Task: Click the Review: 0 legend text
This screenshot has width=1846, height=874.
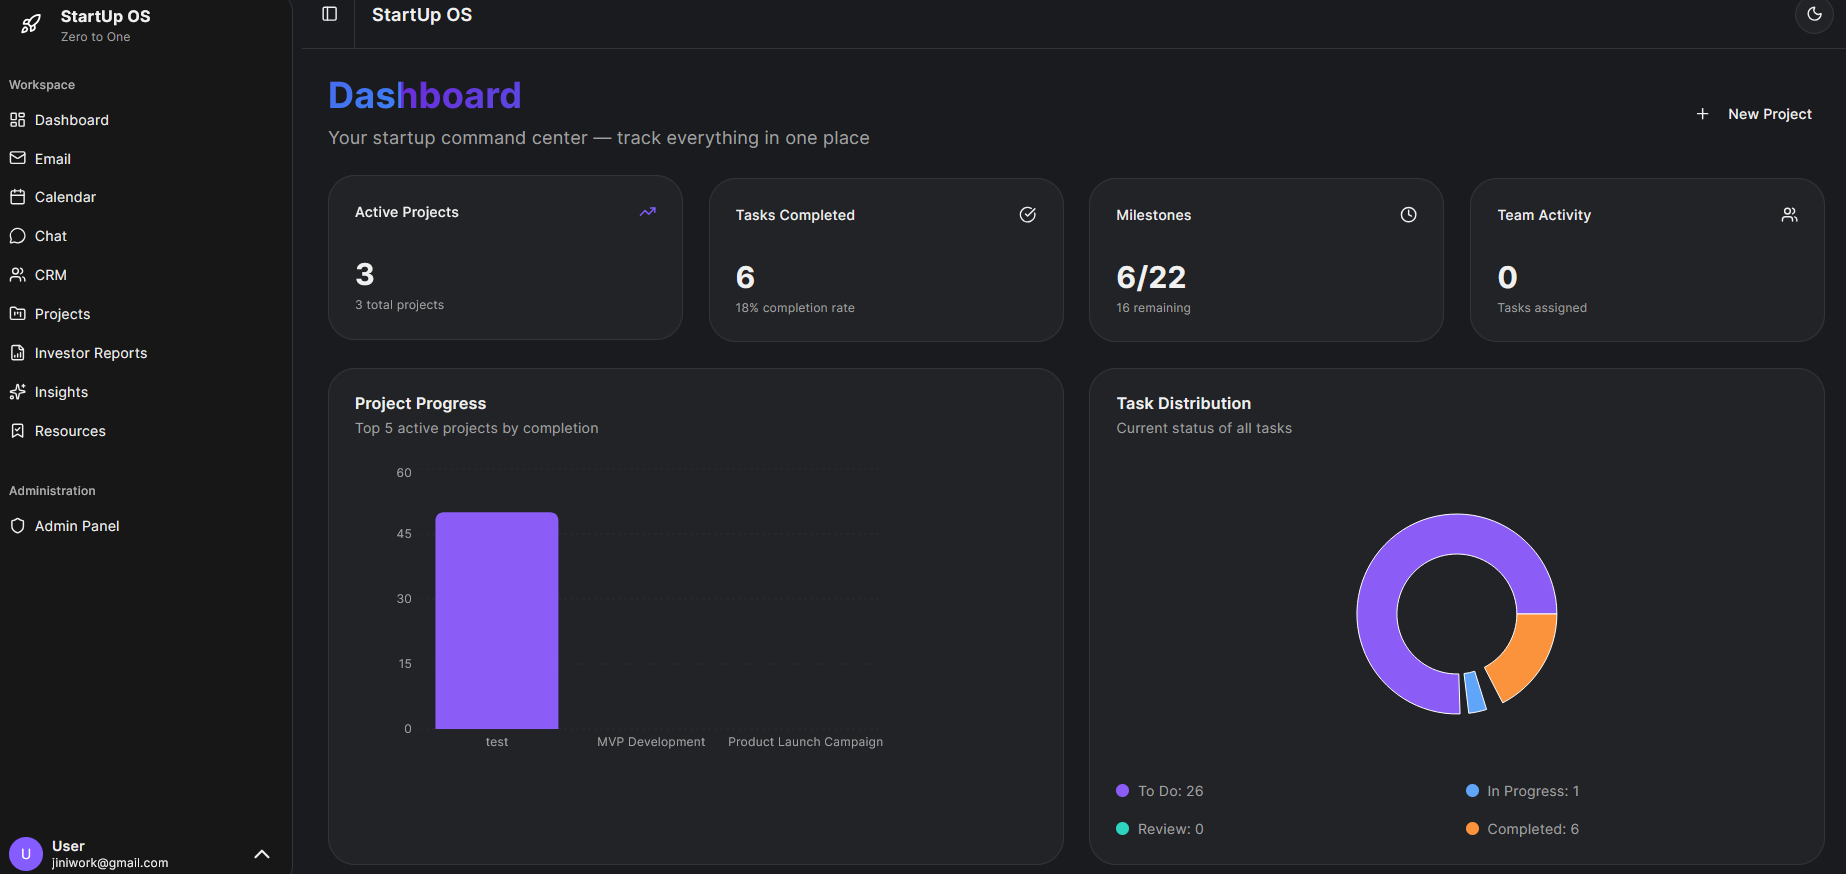Action: point(1170,829)
